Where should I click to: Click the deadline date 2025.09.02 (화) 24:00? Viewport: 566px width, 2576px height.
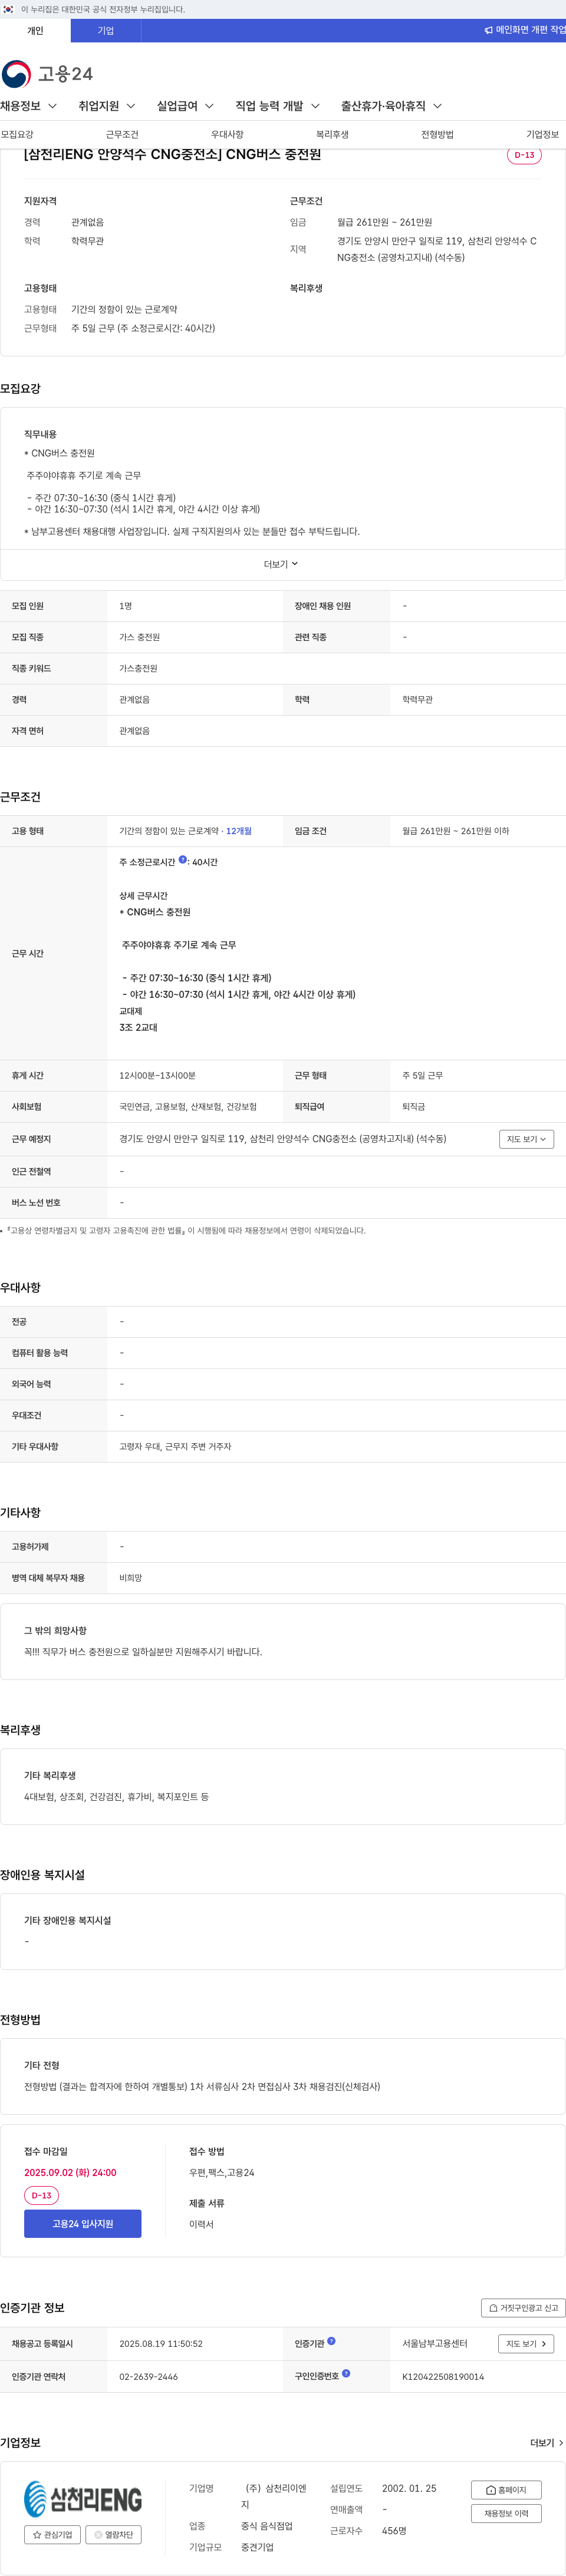[70, 2173]
